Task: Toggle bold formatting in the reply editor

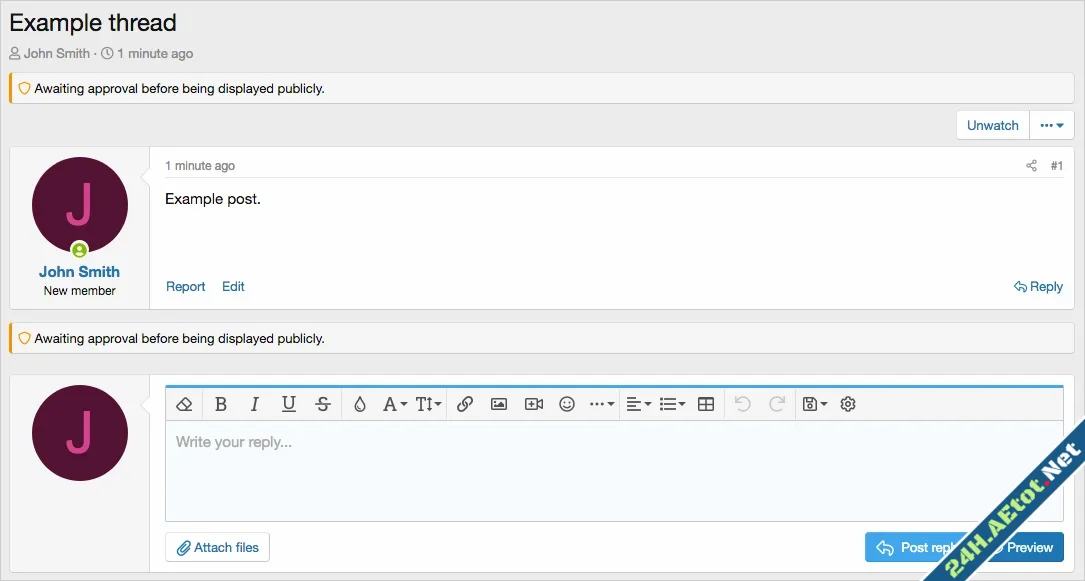Action: pos(221,404)
